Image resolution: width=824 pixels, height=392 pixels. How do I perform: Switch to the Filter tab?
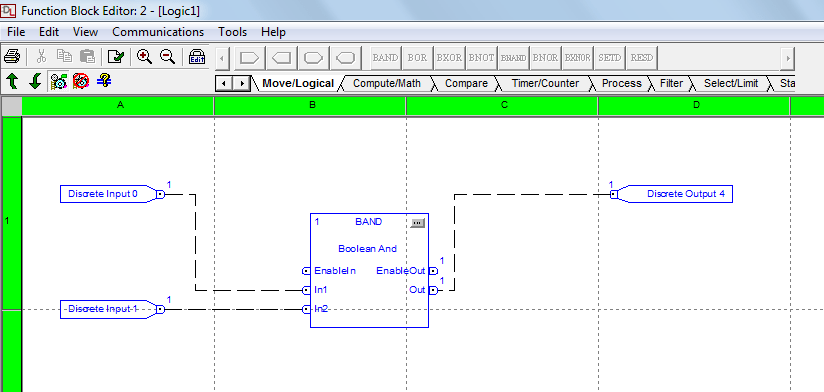(x=672, y=83)
